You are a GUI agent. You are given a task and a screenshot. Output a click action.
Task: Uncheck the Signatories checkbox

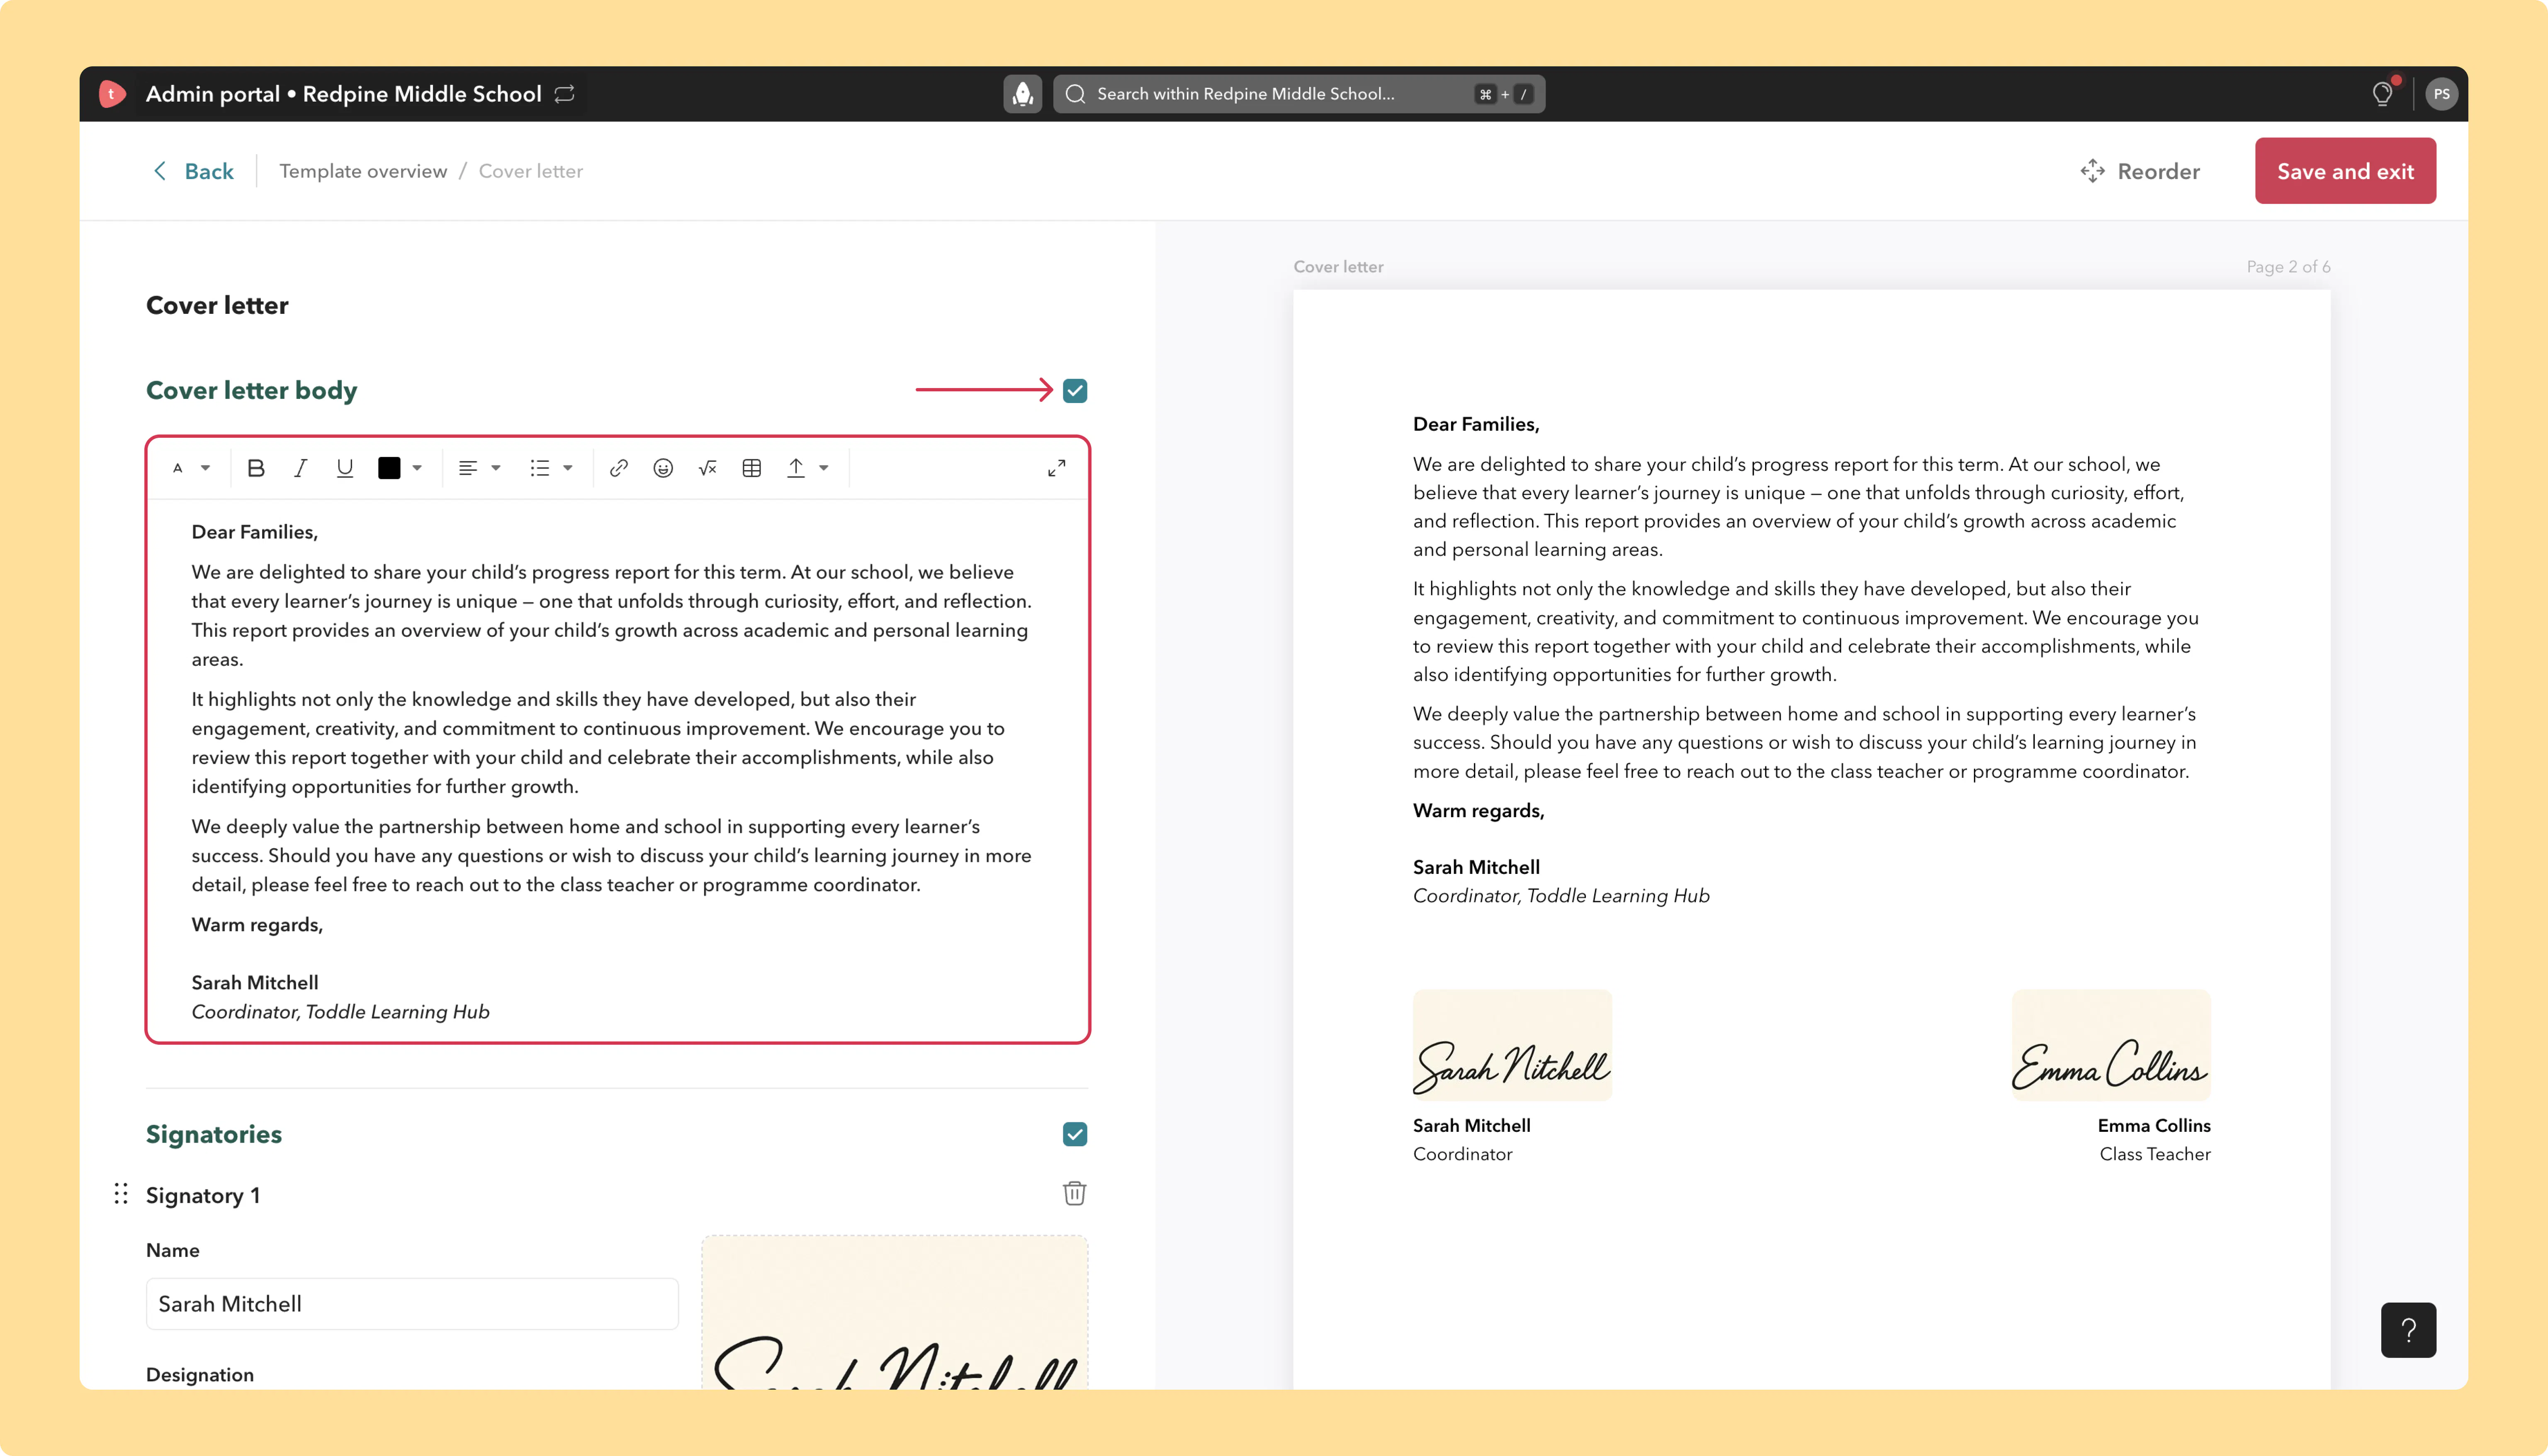coord(1075,1134)
